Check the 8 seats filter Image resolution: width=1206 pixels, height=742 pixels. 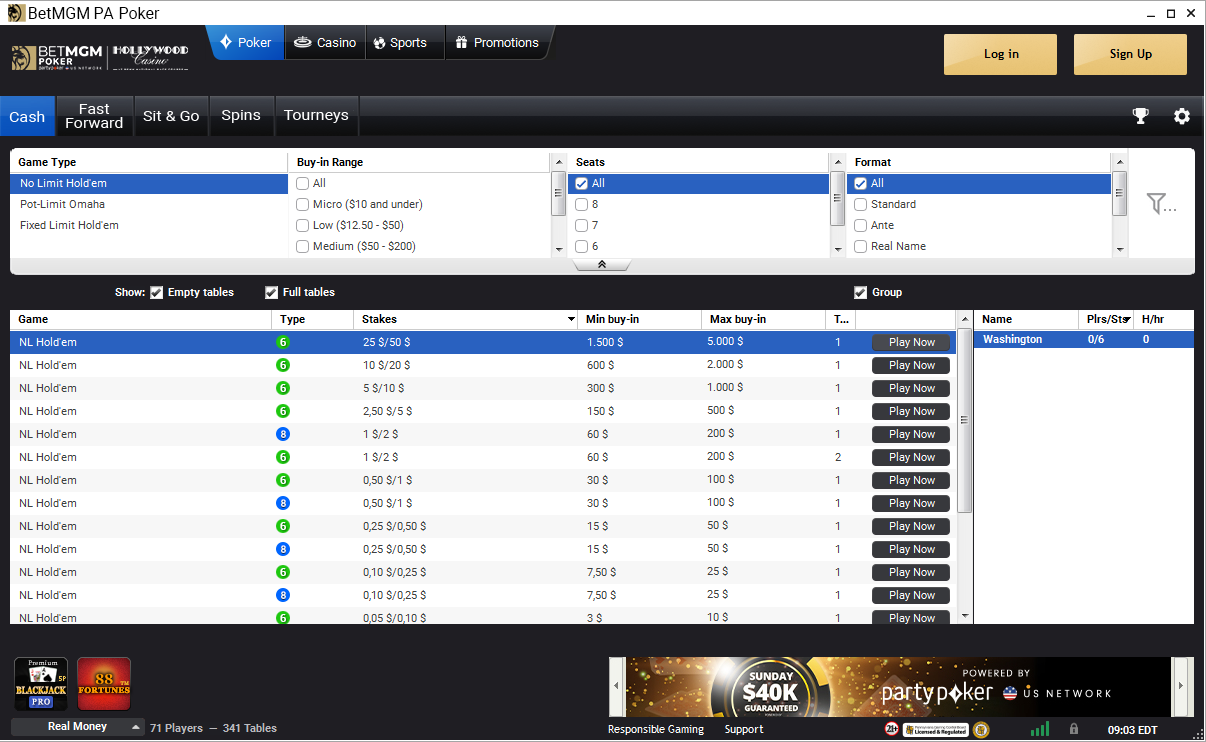pos(581,204)
